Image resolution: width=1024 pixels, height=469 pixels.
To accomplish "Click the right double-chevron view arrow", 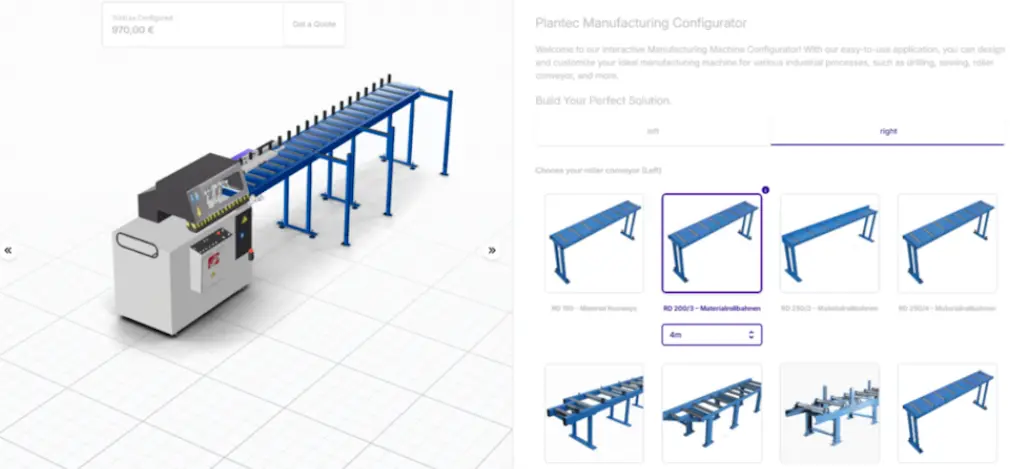I will point(492,250).
